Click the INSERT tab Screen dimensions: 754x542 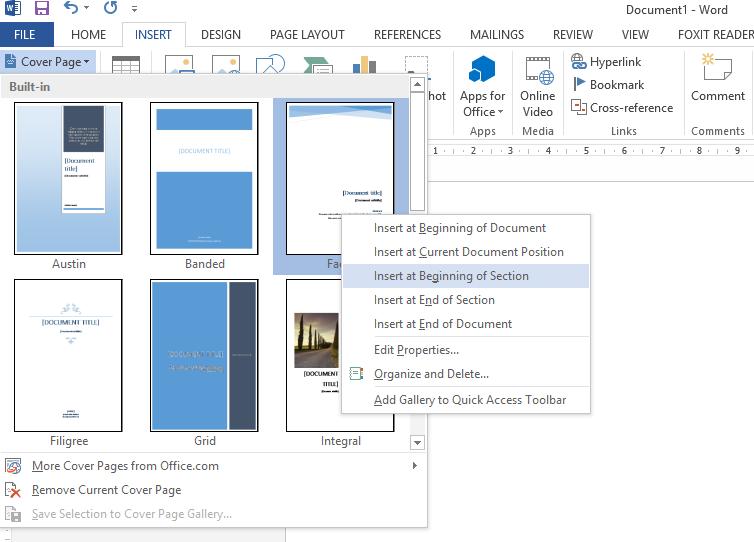pyautogui.click(x=153, y=35)
